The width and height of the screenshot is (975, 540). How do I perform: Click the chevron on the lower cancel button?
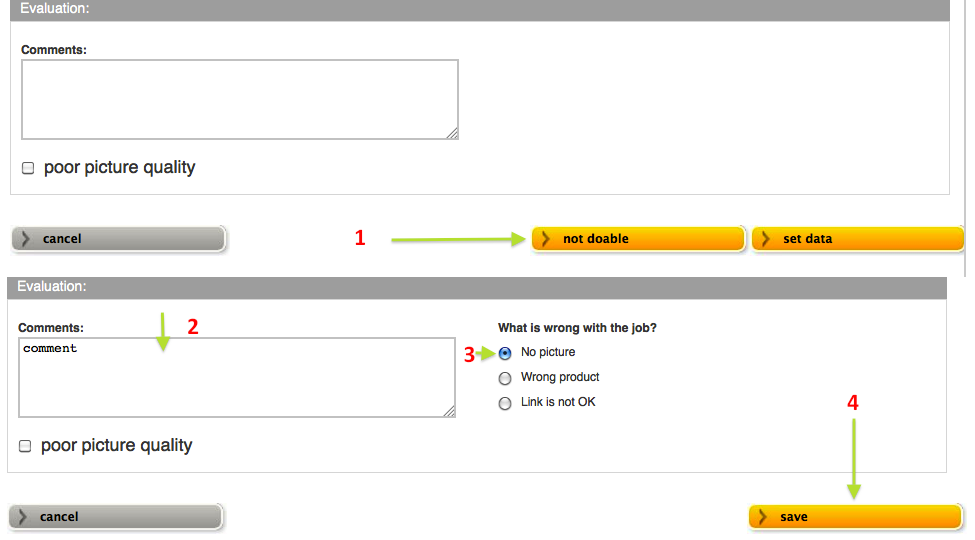(x=23, y=517)
